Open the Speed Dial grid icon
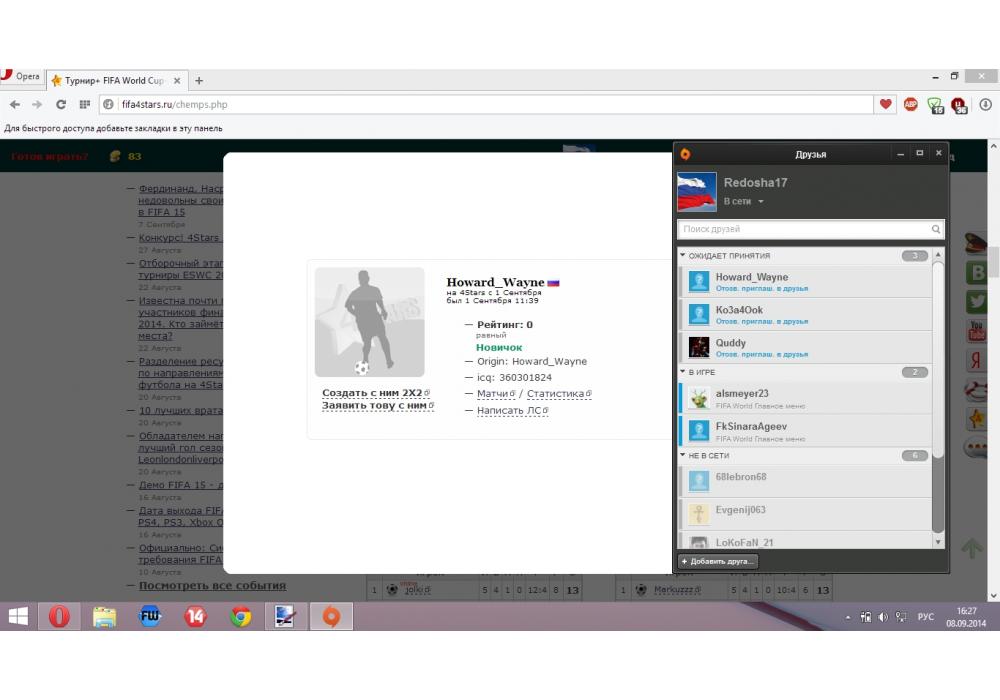Viewport: 1000px width, 700px height. coord(84,104)
